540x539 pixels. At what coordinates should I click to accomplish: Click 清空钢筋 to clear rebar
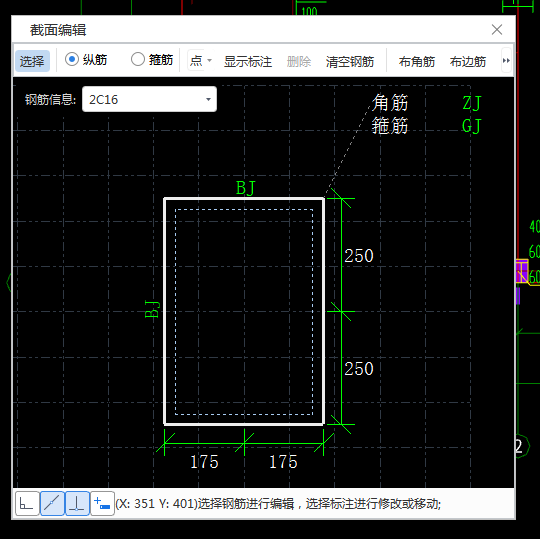pos(350,62)
